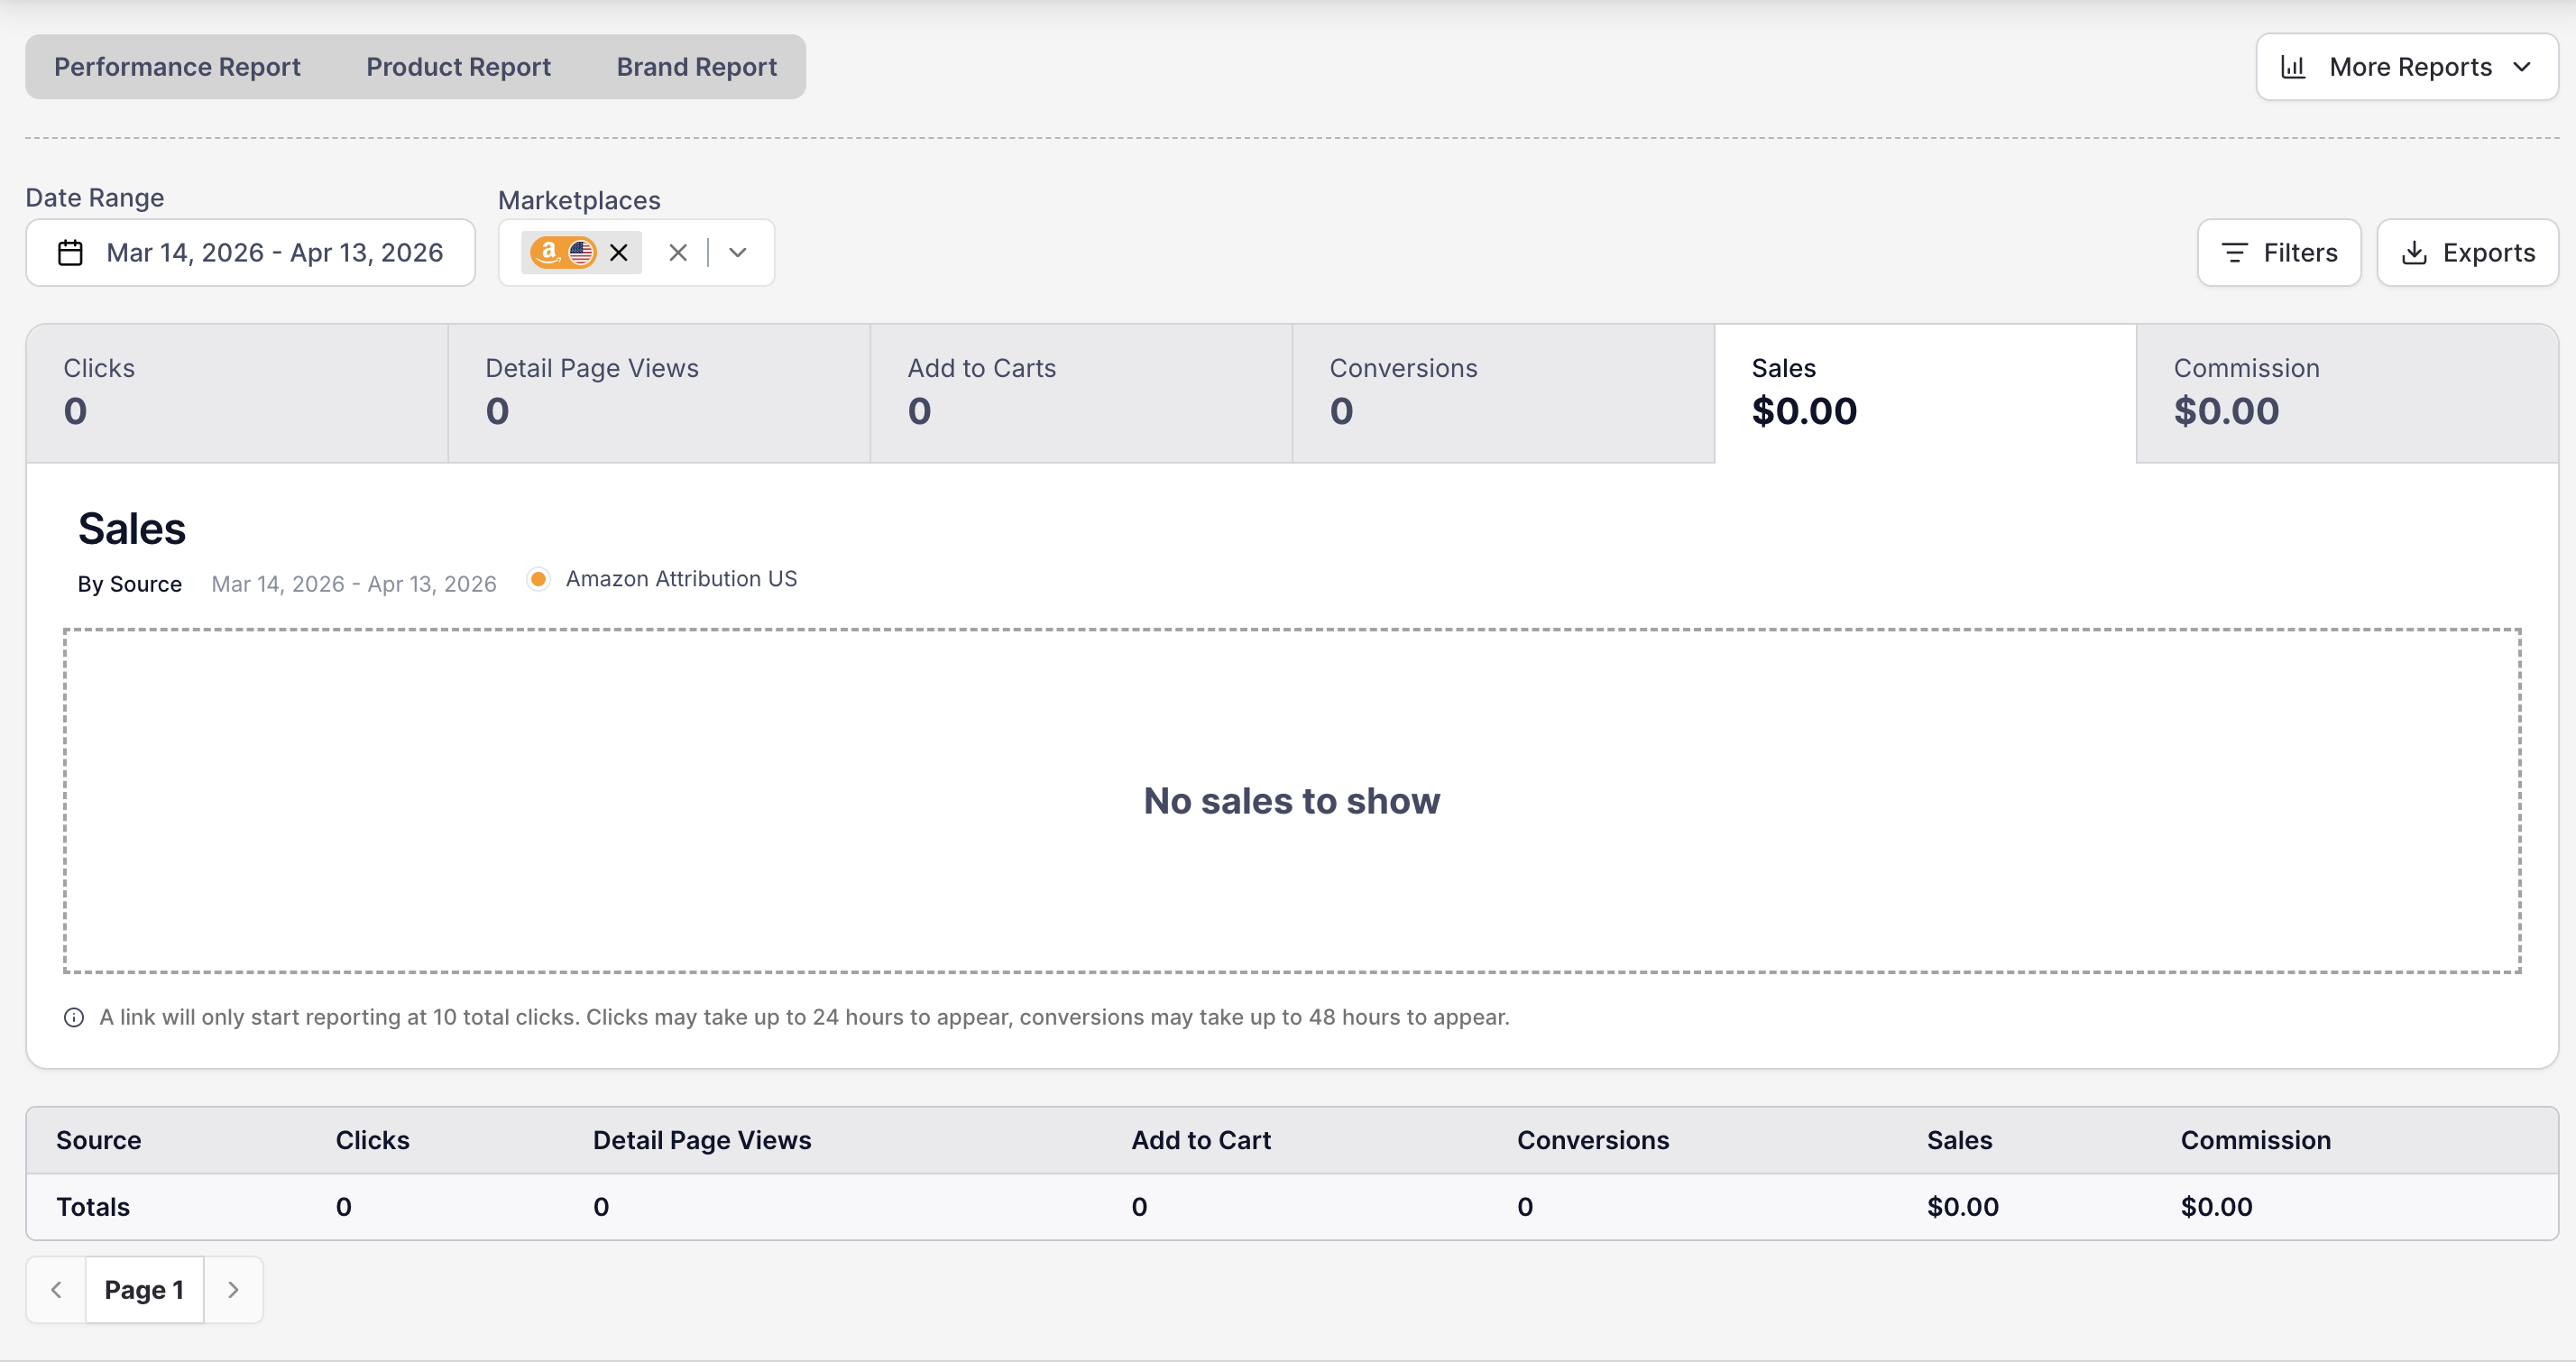
Task: Click the info icon beside reporting note
Action: (74, 1017)
